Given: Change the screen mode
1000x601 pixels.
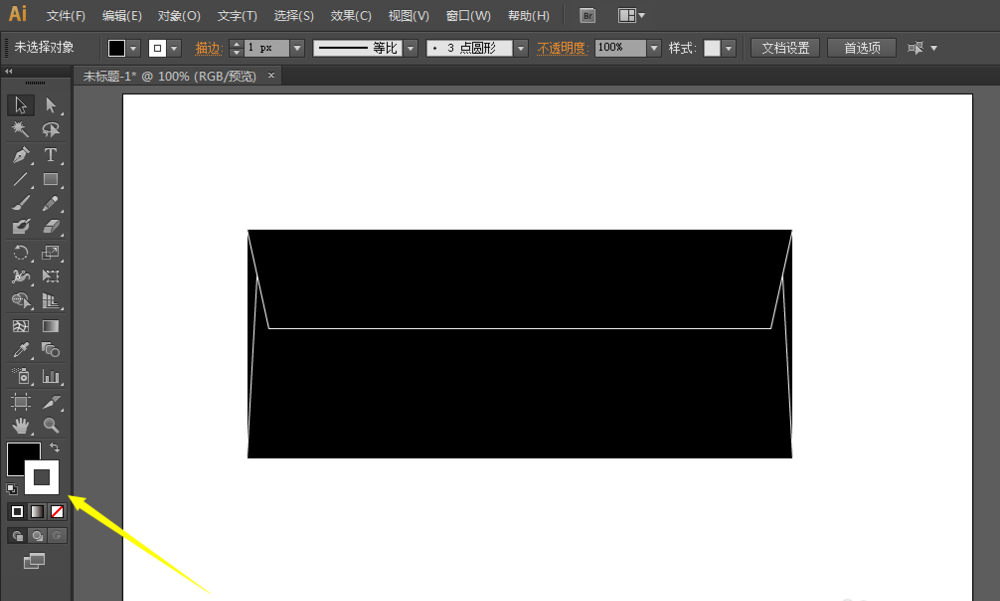Looking at the screenshot, I should (x=34, y=561).
